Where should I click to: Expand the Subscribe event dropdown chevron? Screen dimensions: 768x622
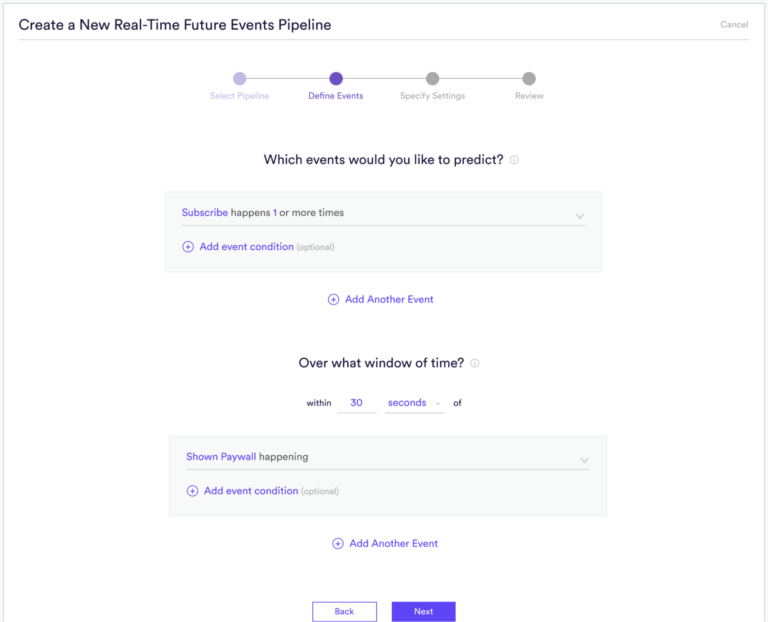(x=580, y=216)
